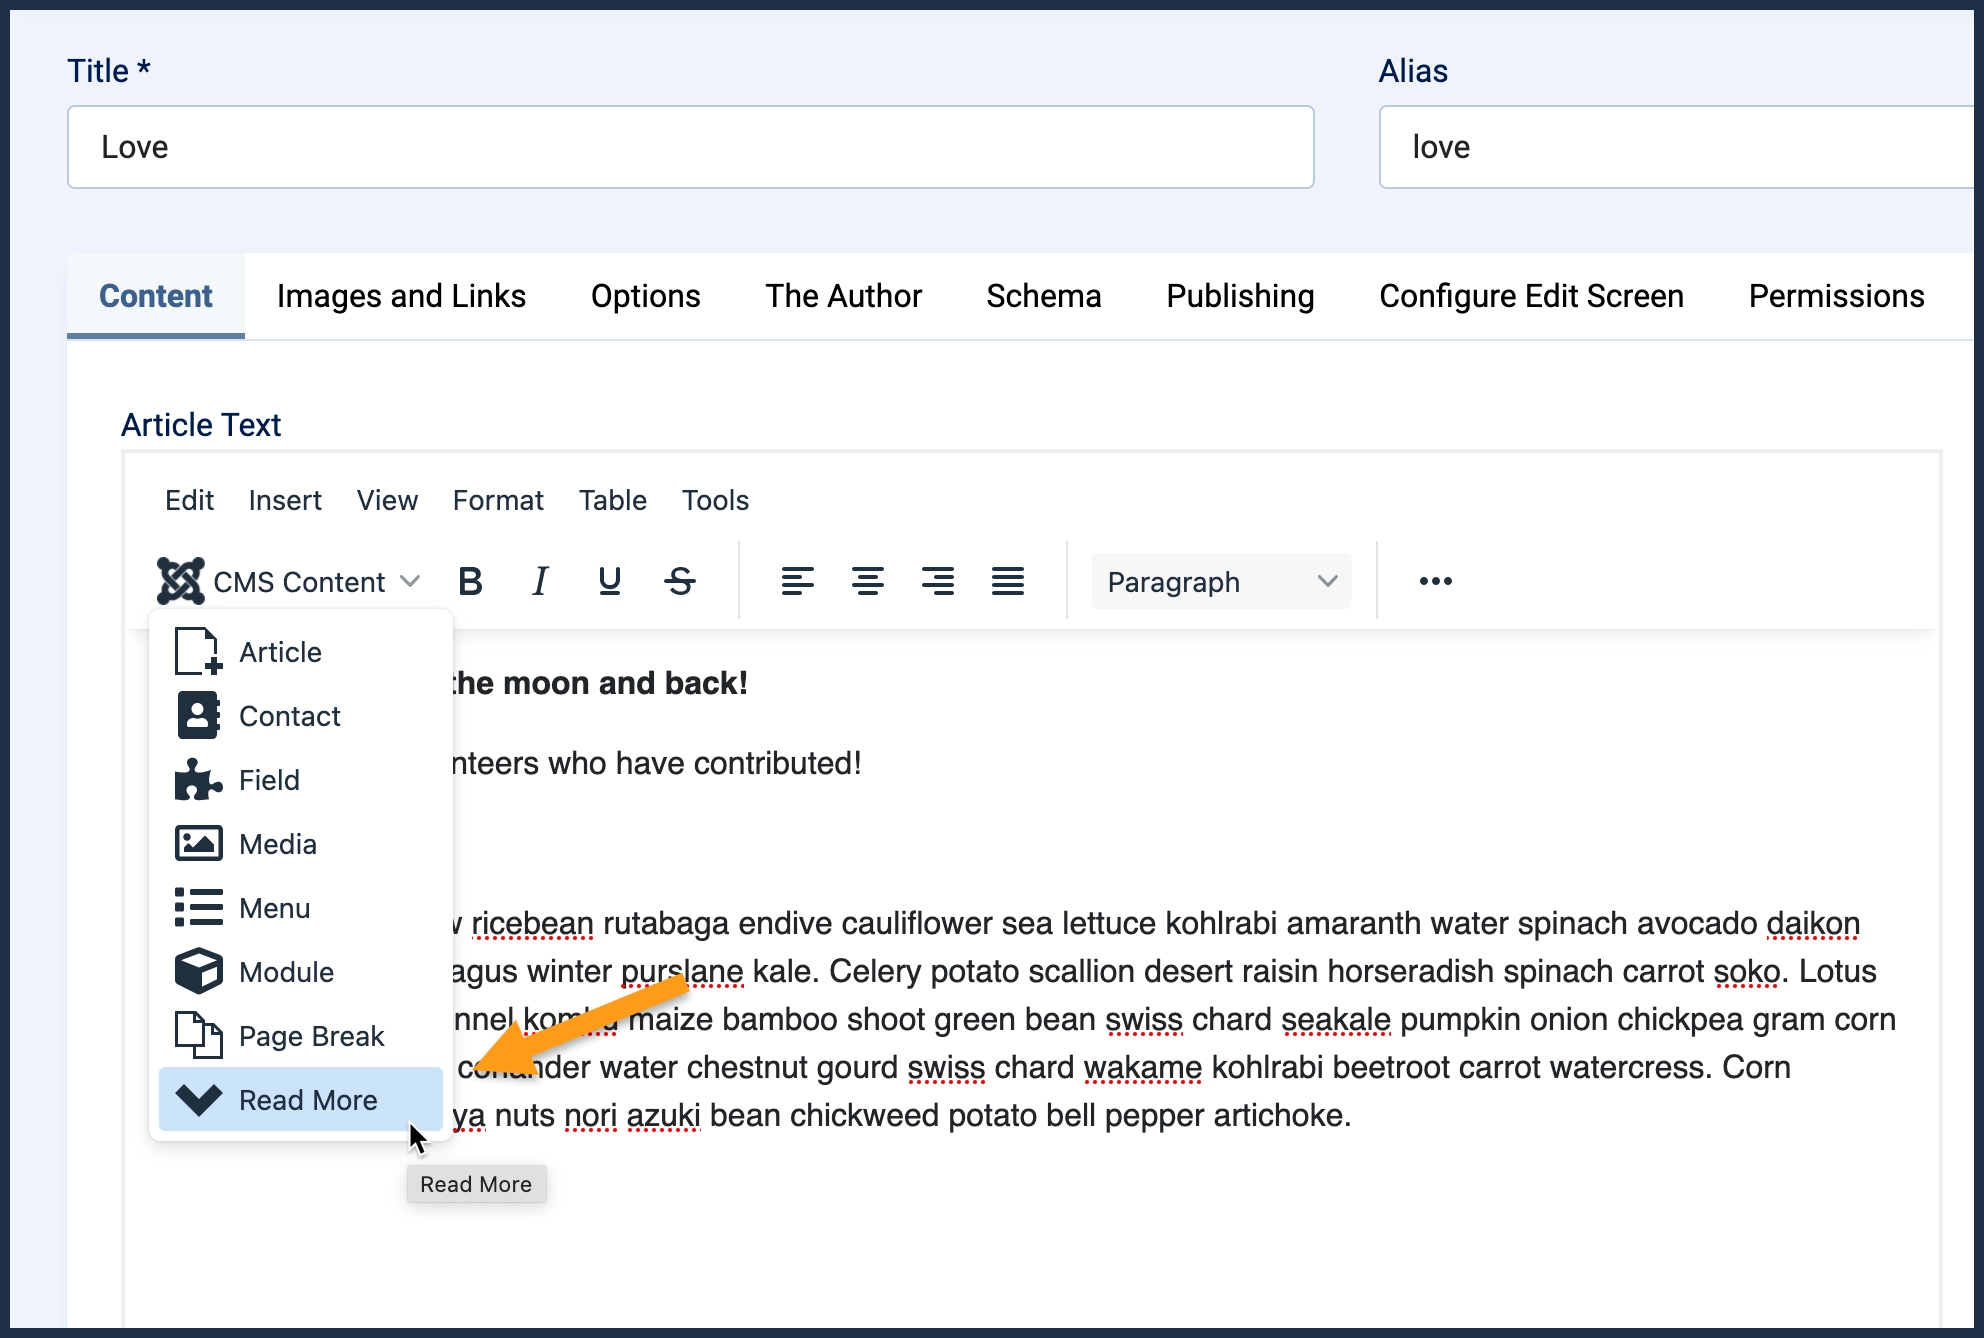The height and width of the screenshot is (1338, 1984).
Task: Justify the text
Action: pos(1007,581)
